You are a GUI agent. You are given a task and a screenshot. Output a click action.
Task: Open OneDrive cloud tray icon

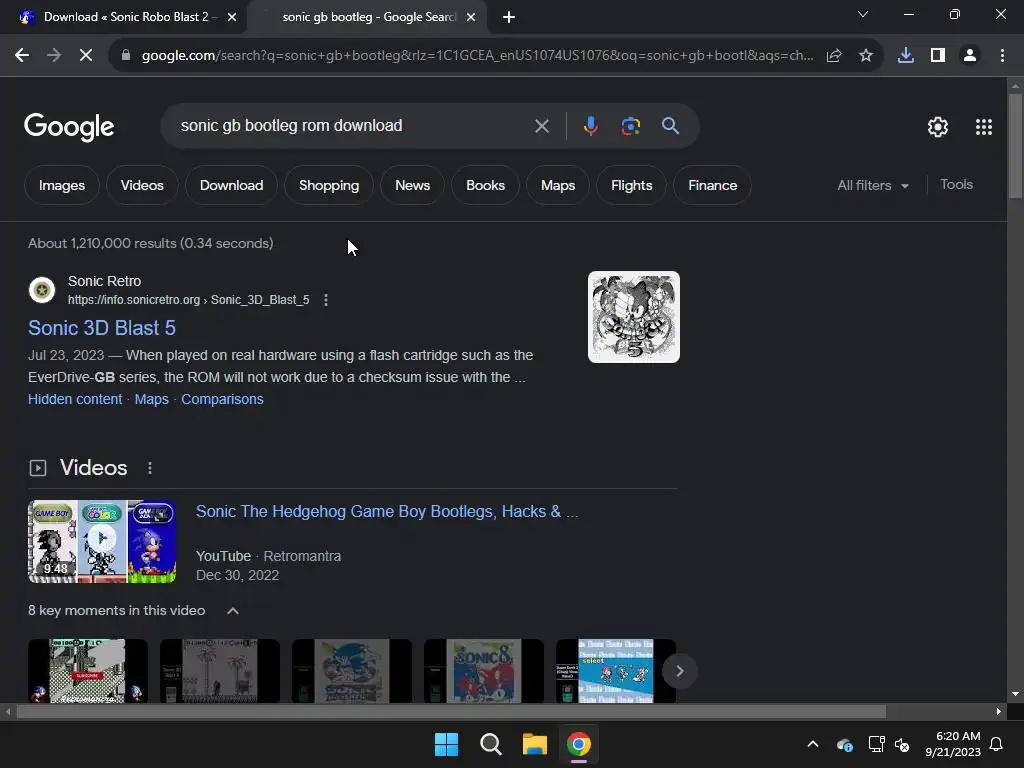point(844,744)
